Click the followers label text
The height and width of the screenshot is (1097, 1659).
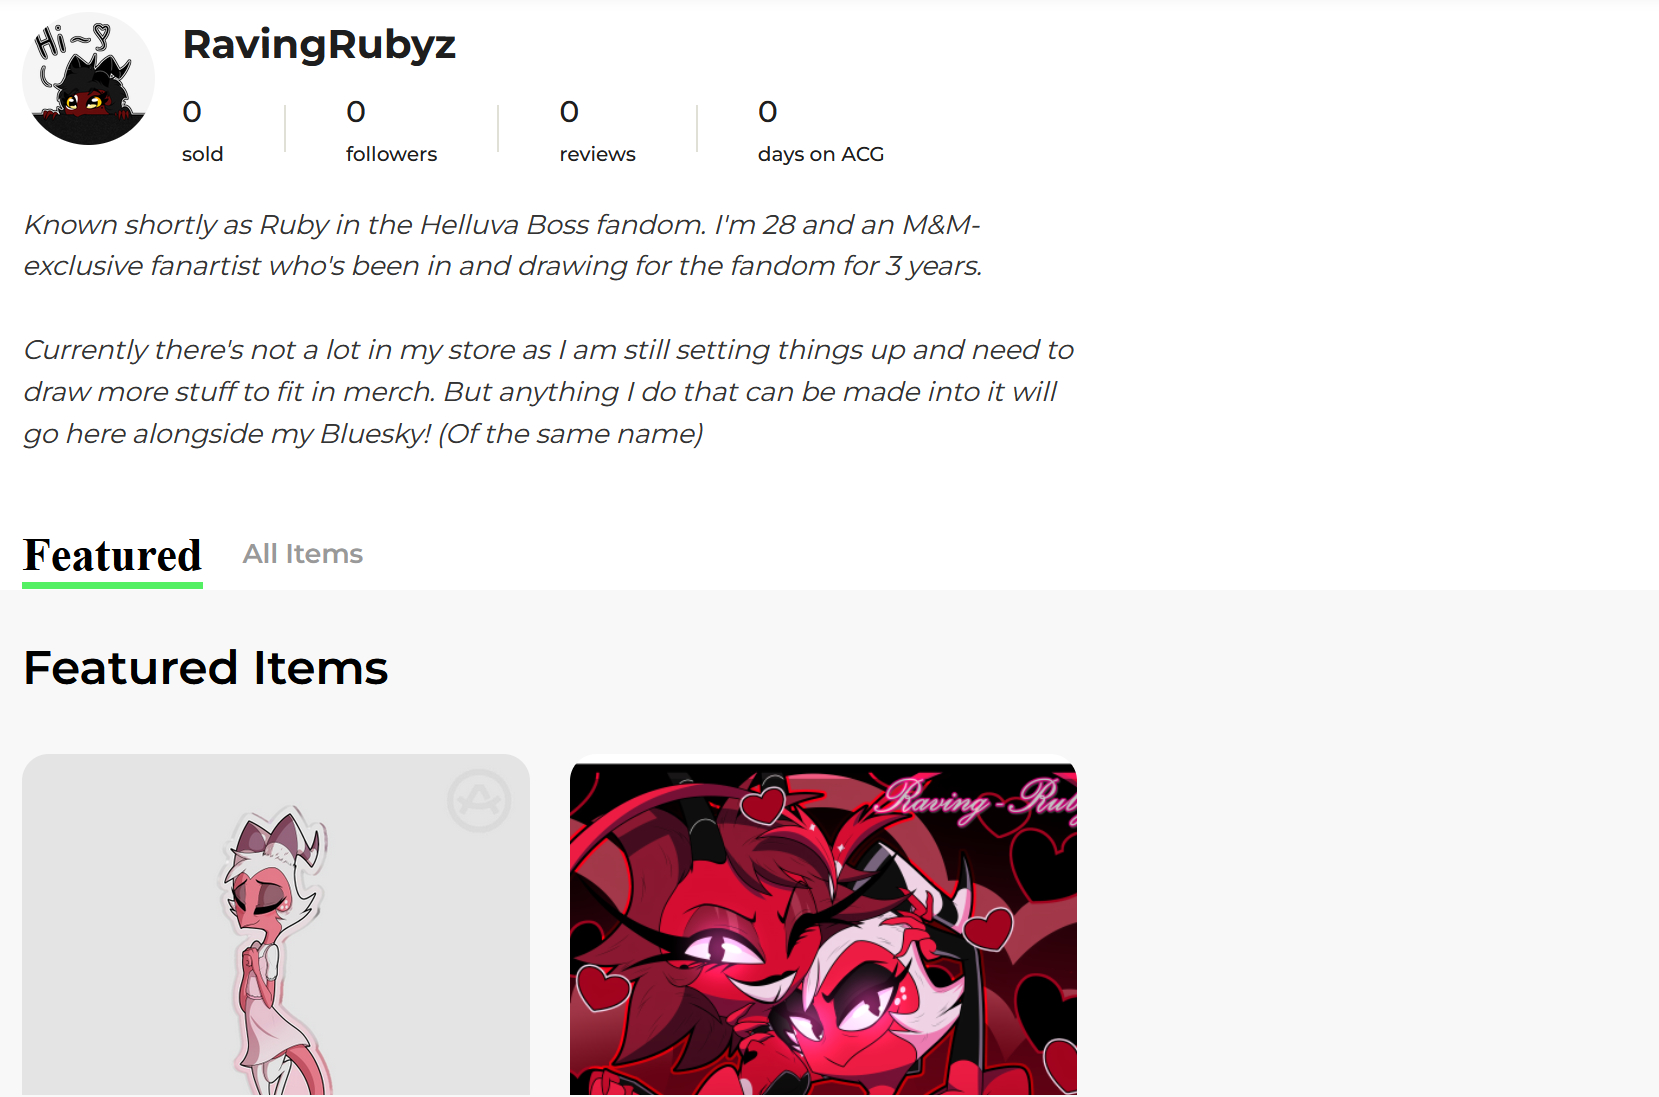click(x=391, y=154)
